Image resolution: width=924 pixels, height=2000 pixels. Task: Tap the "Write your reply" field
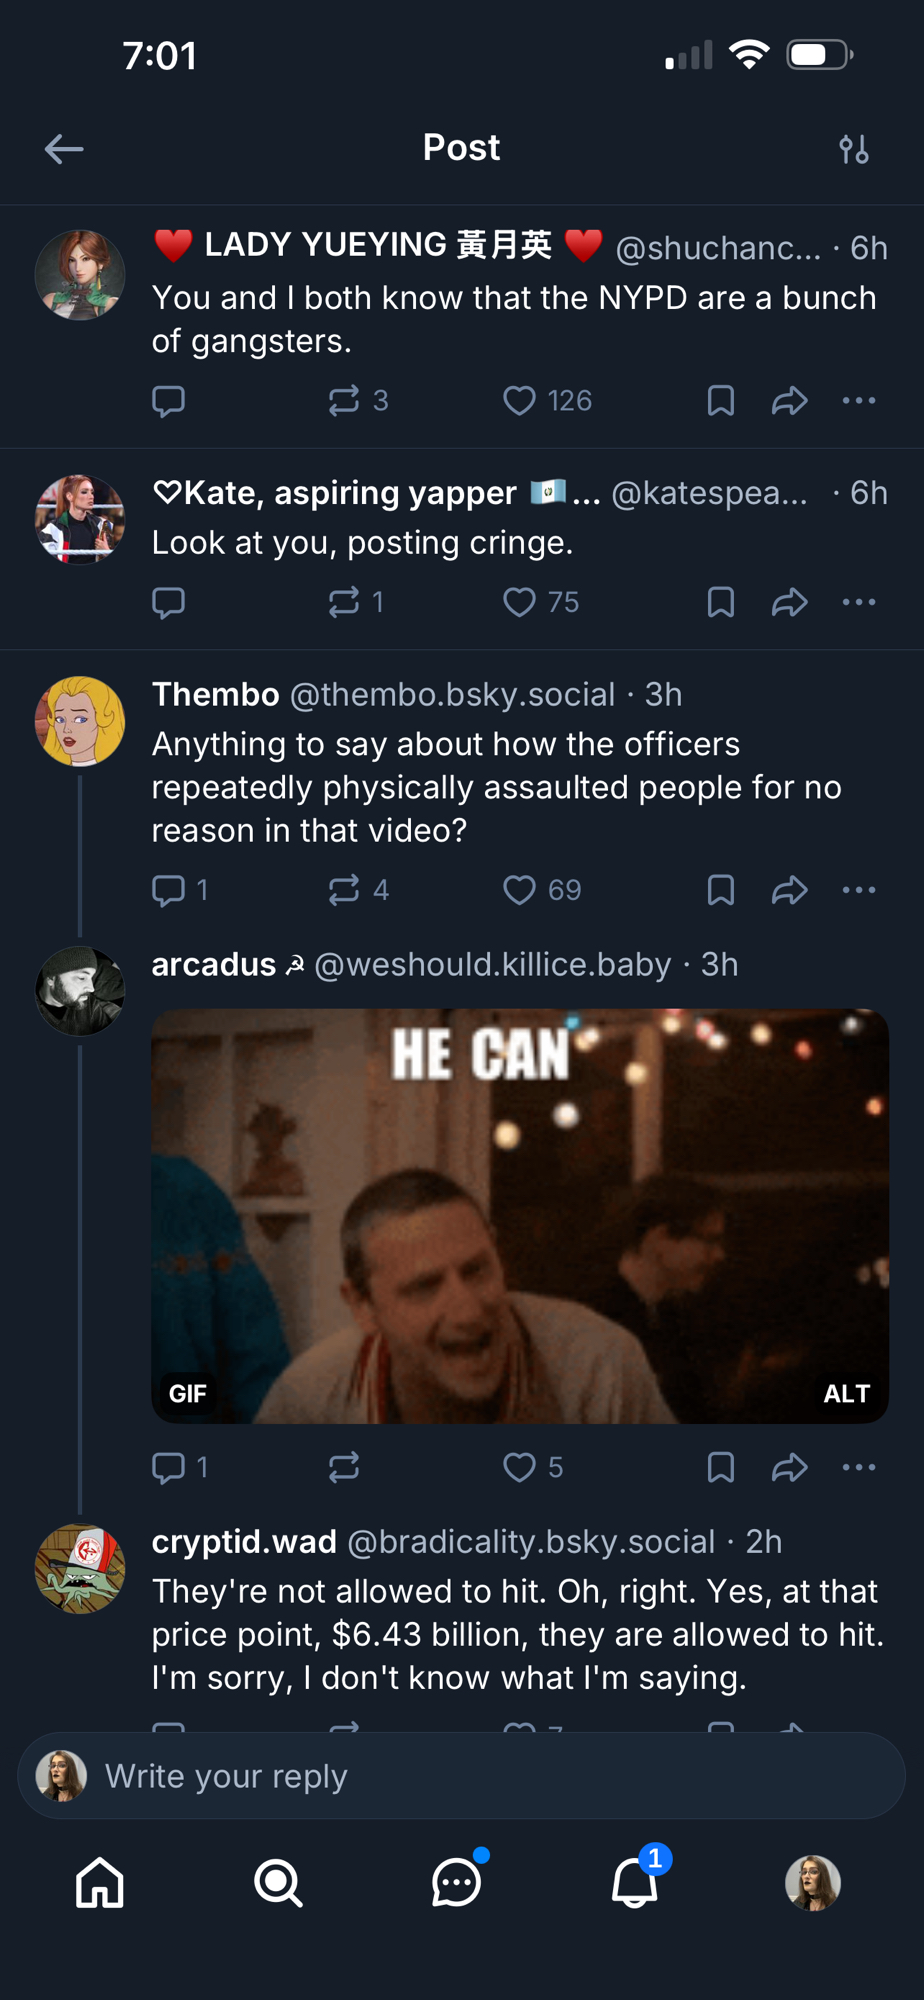pyautogui.click(x=460, y=1776)
